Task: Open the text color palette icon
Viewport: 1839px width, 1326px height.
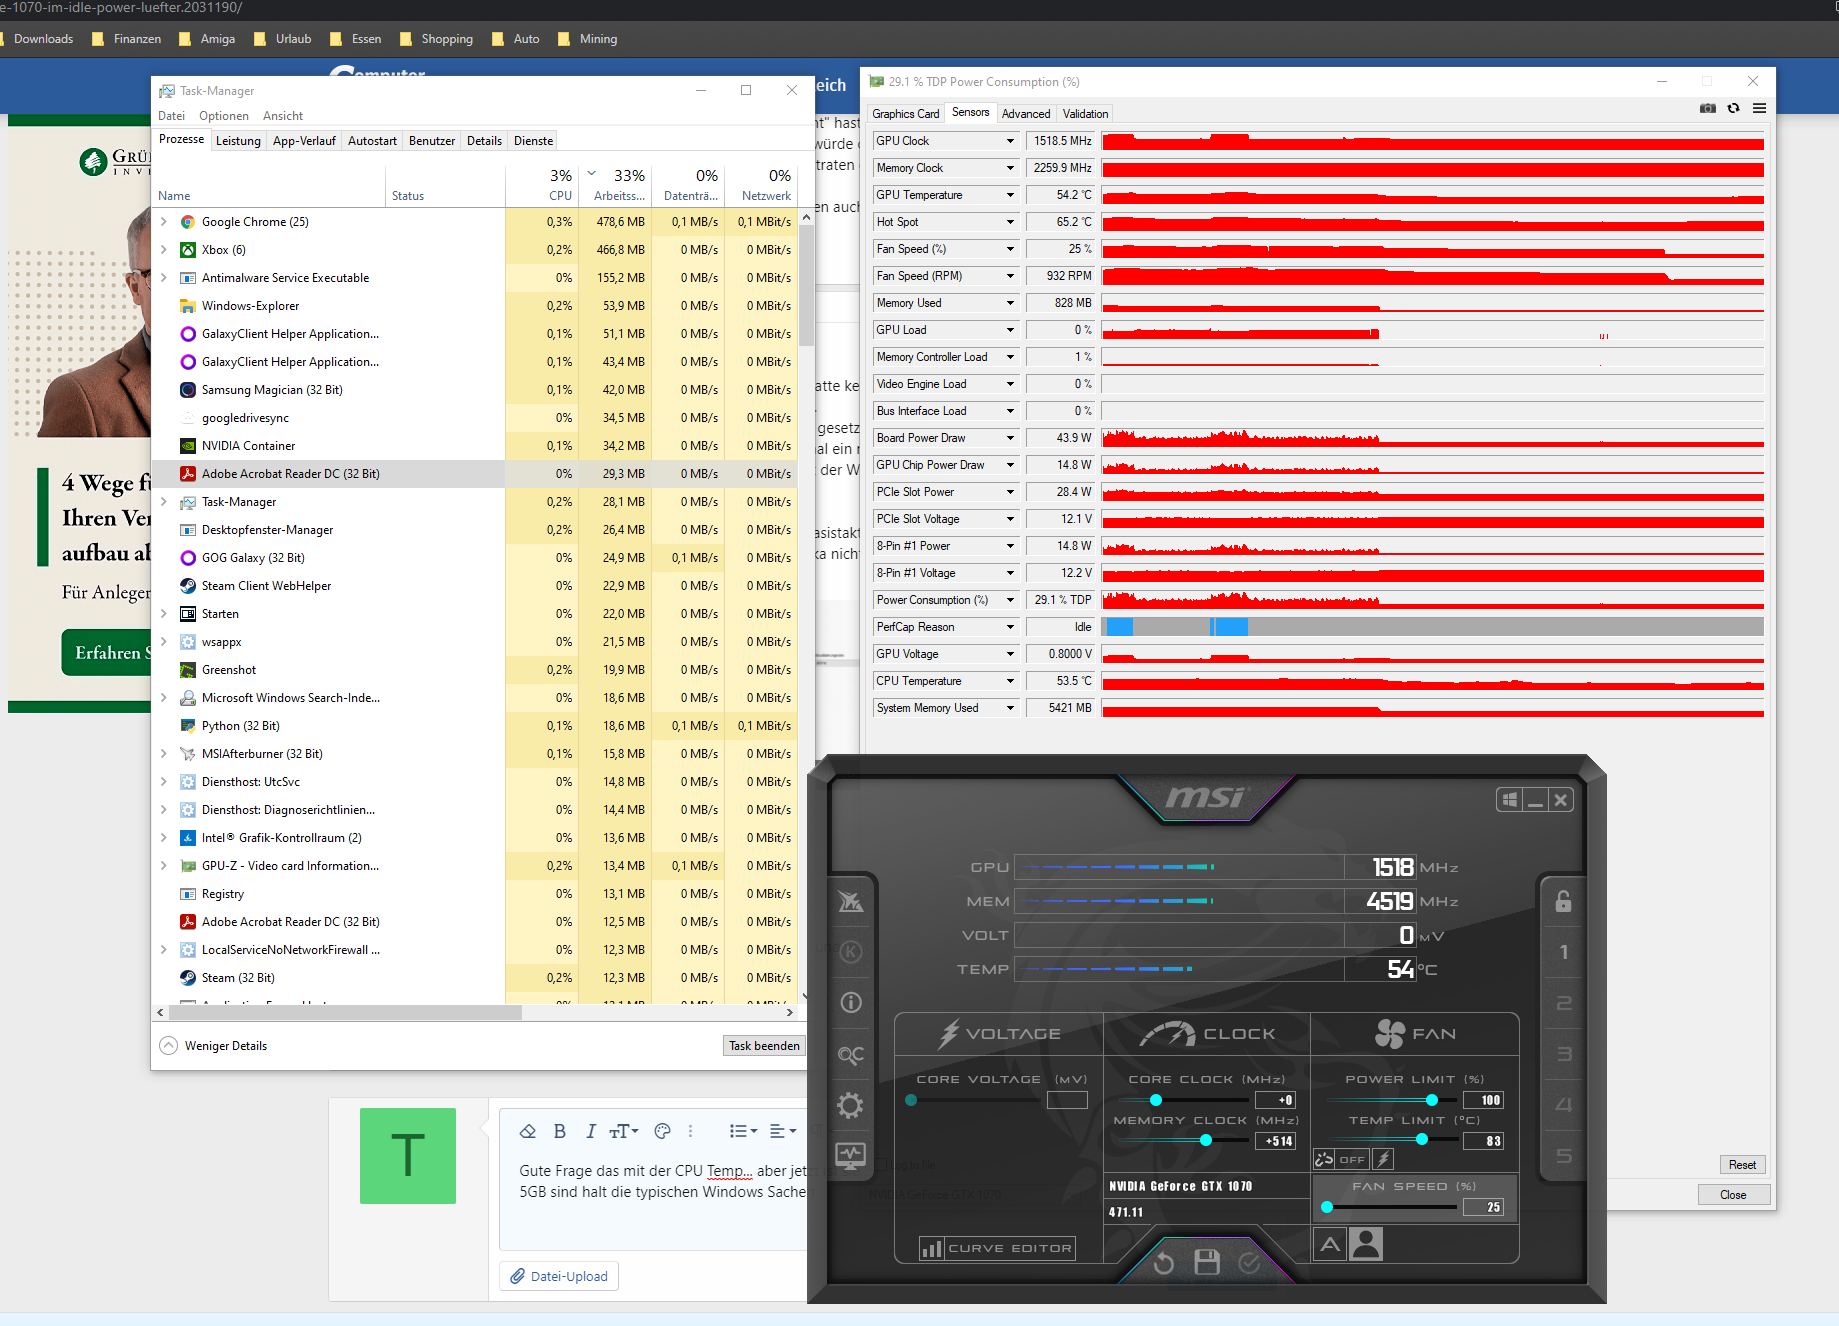Action: (x=662, y=1131)
